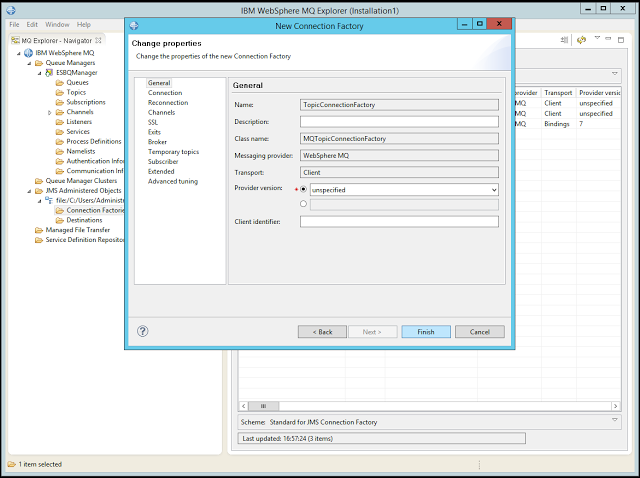
Task: Collapse the Queue Managers node
Action: 29,63
